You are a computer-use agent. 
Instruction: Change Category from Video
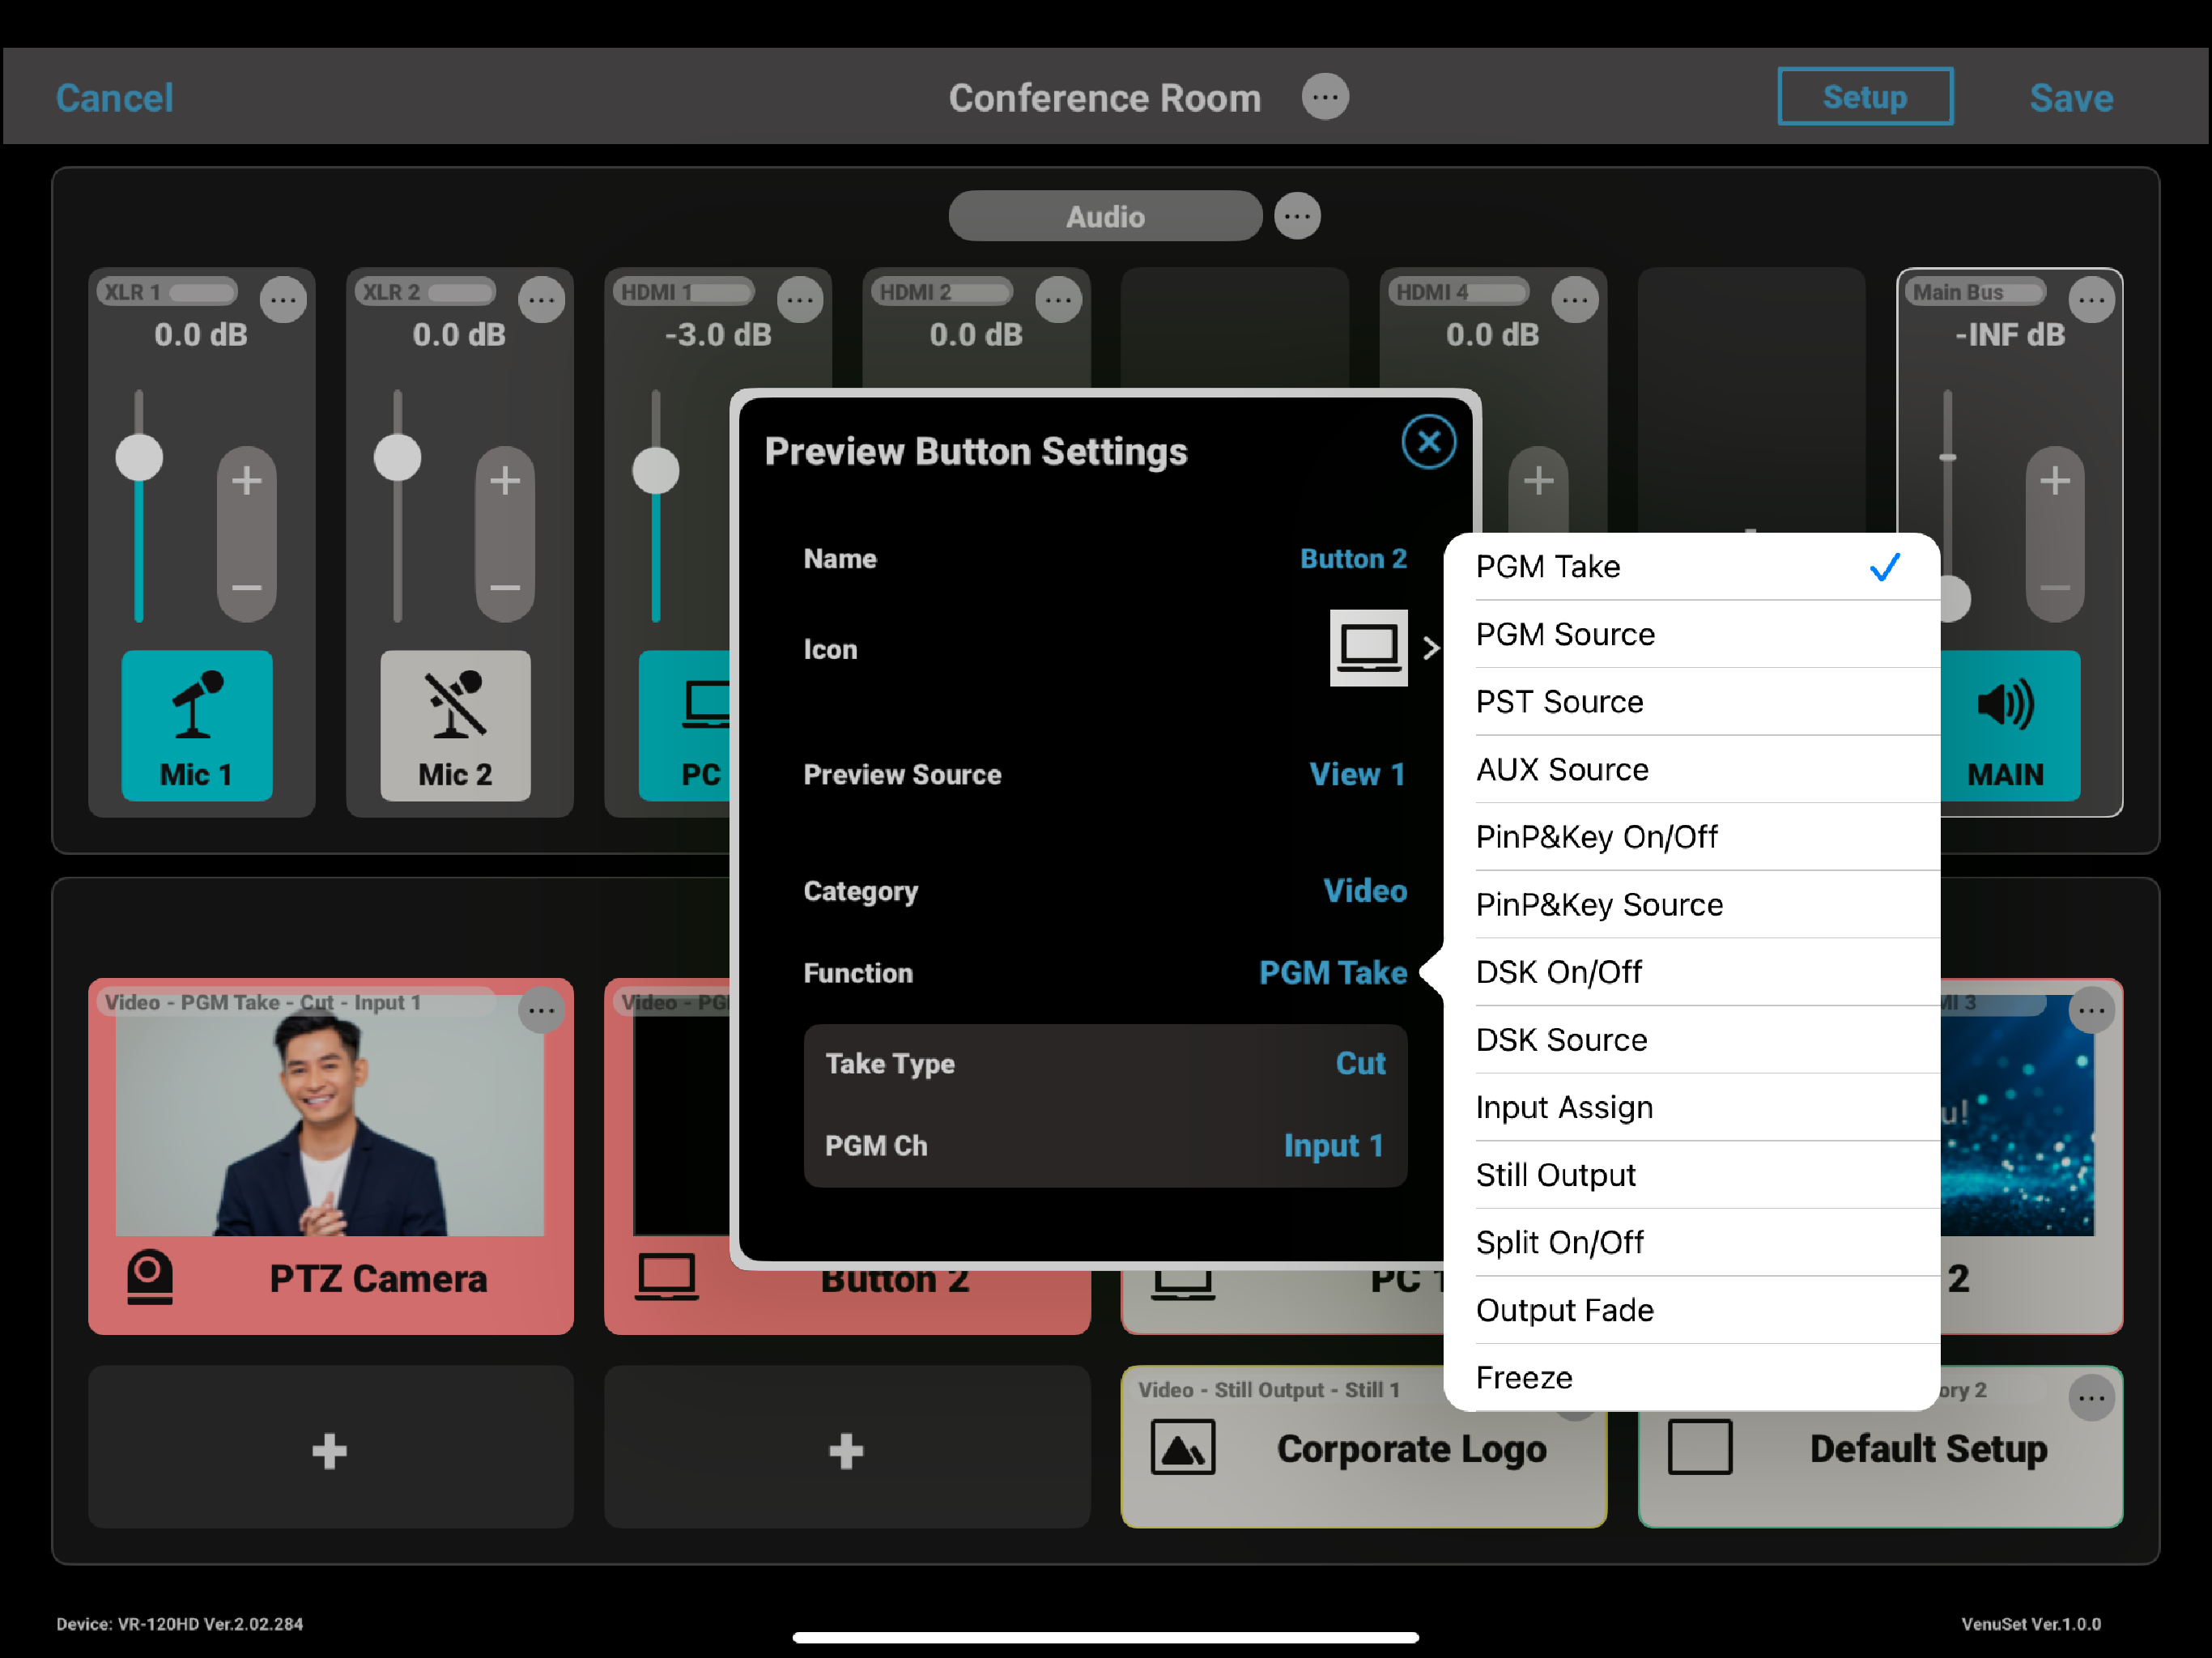pos(1364,890)
